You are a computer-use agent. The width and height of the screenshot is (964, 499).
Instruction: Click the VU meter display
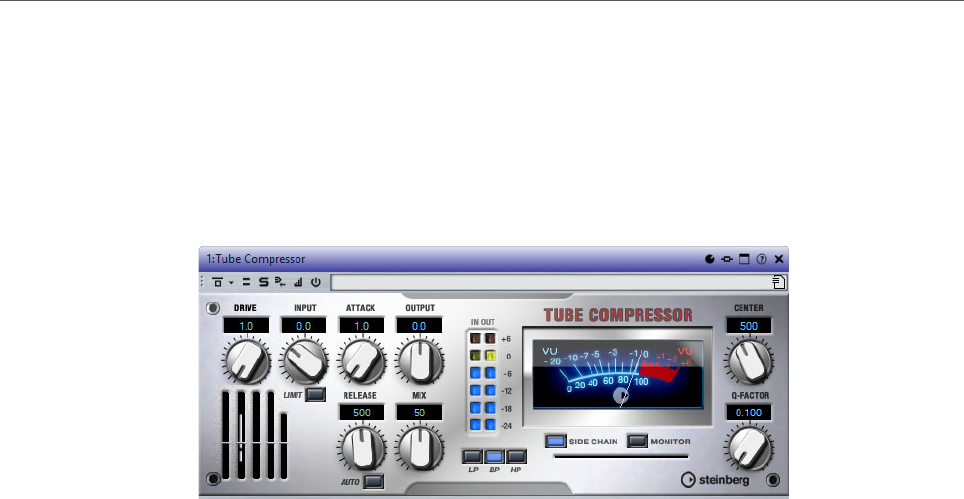pyautogui.click(x=618, y=374)
